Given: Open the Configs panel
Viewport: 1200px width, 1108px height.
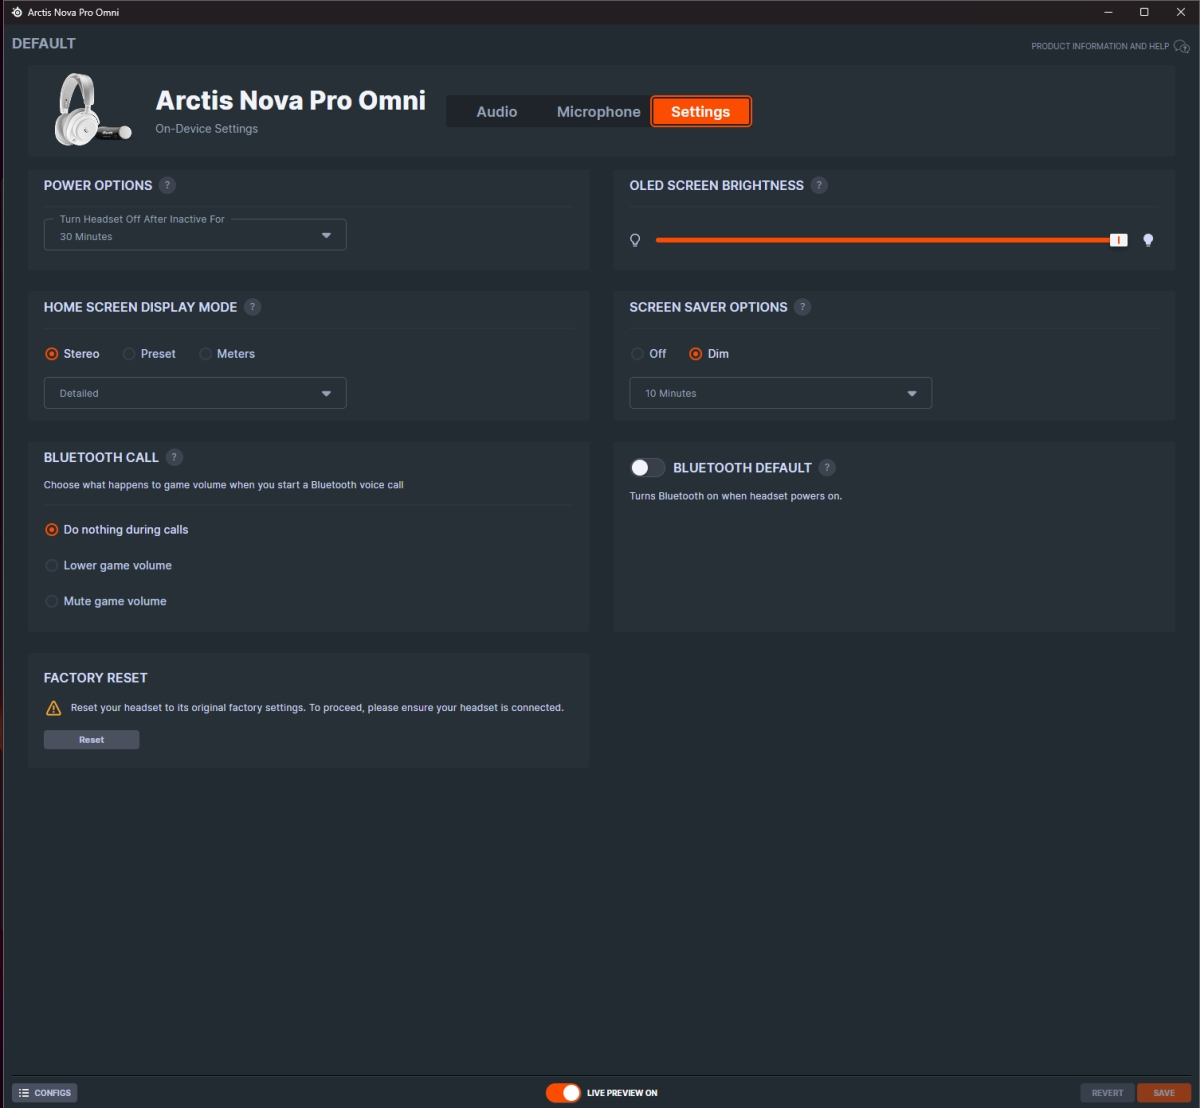Looking at the screenshot, I should click(x=45, y=1093).
